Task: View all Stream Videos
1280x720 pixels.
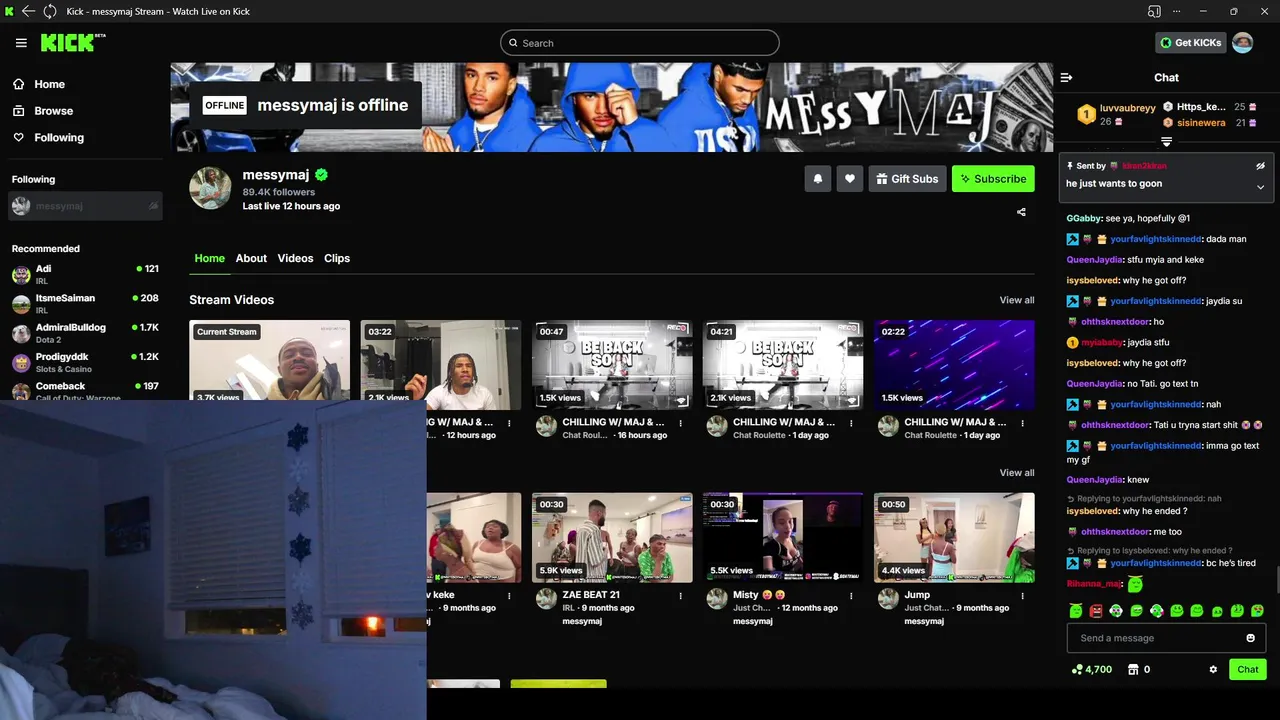Action: [x=1017, y=300]
